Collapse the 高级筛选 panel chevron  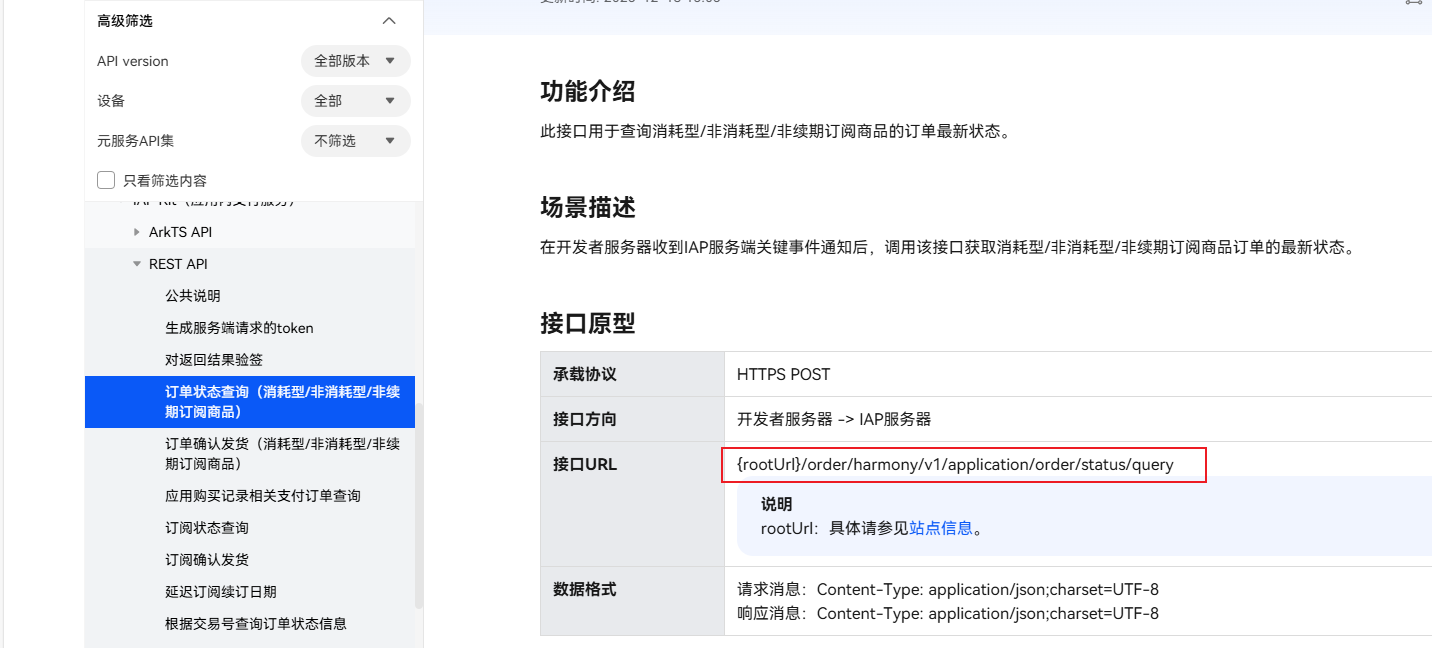coord(390,21)
